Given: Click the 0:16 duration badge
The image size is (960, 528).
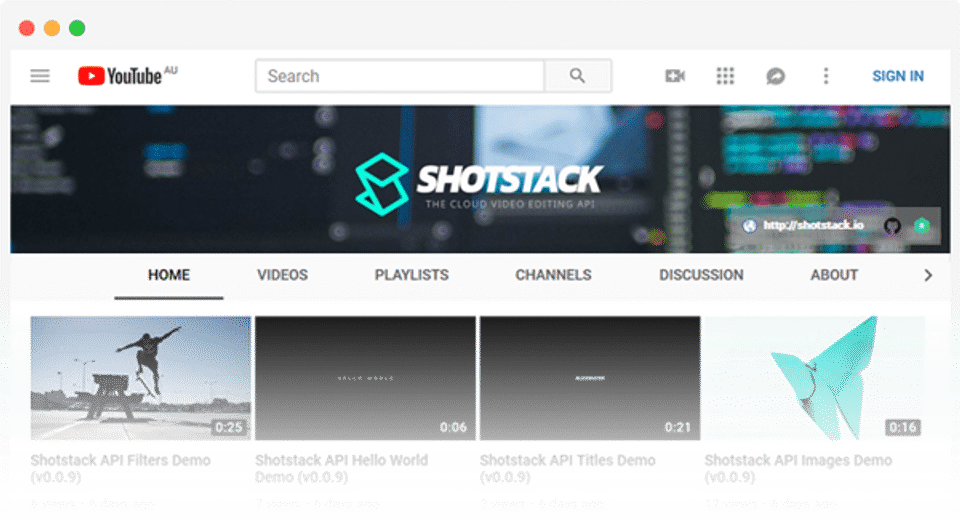Looking at the screenshot, I should click(903, 428).
